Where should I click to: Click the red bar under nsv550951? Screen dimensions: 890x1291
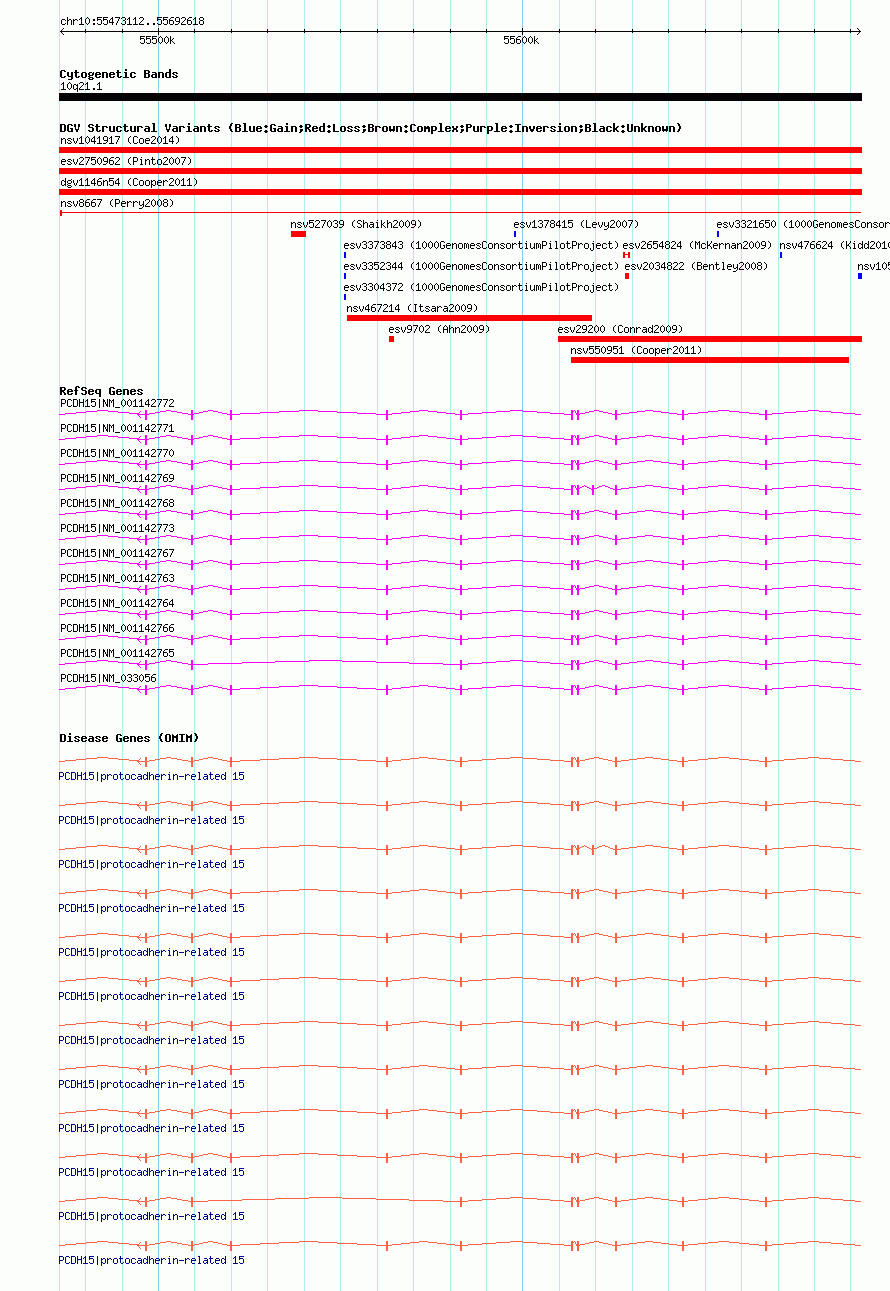click(x=710, y=360)
